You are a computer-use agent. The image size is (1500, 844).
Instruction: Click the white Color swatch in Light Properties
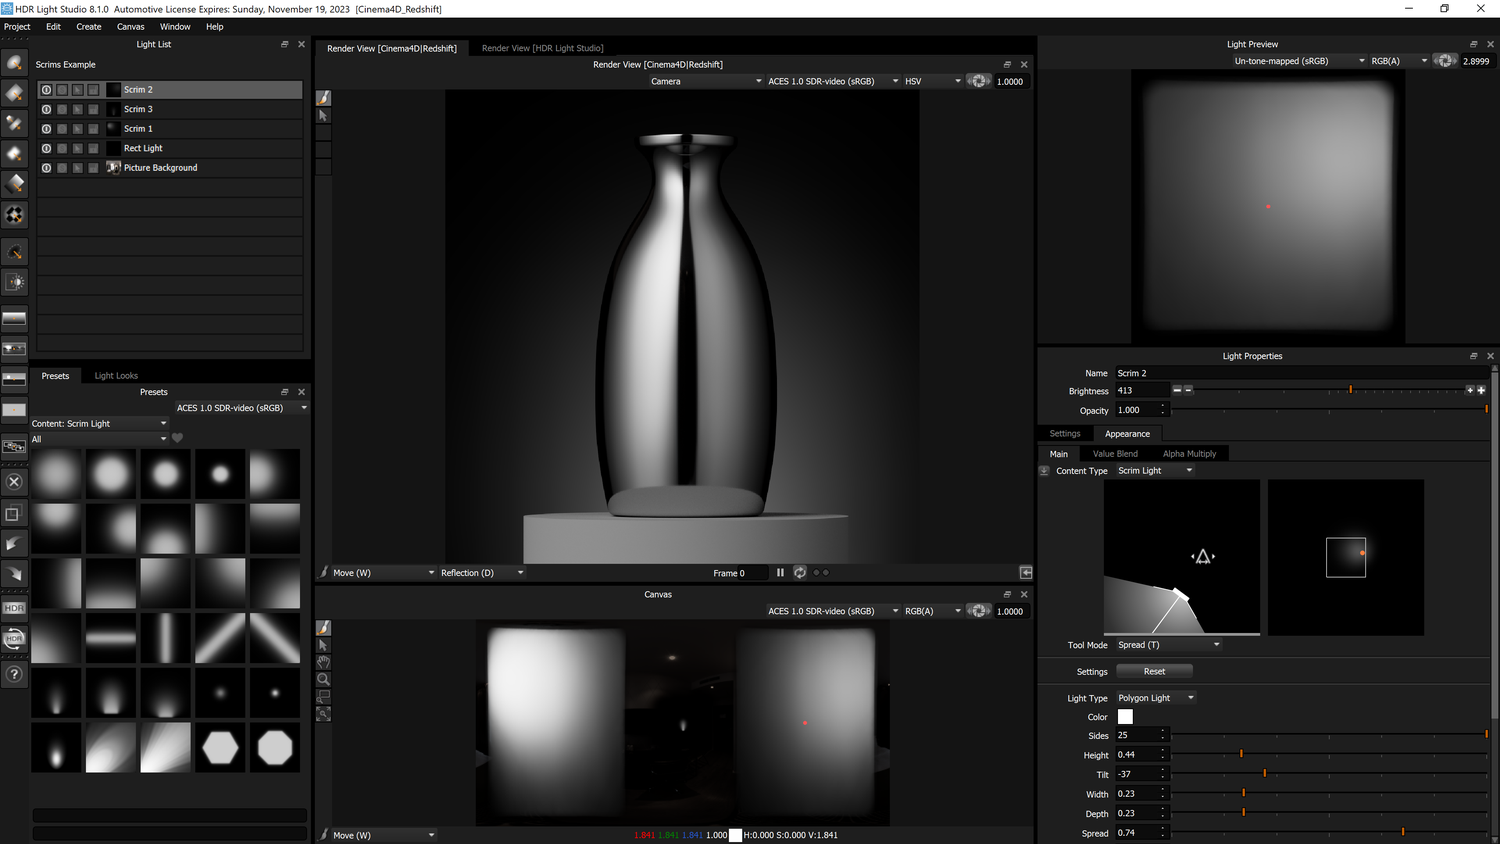(x=1124, y=717)
